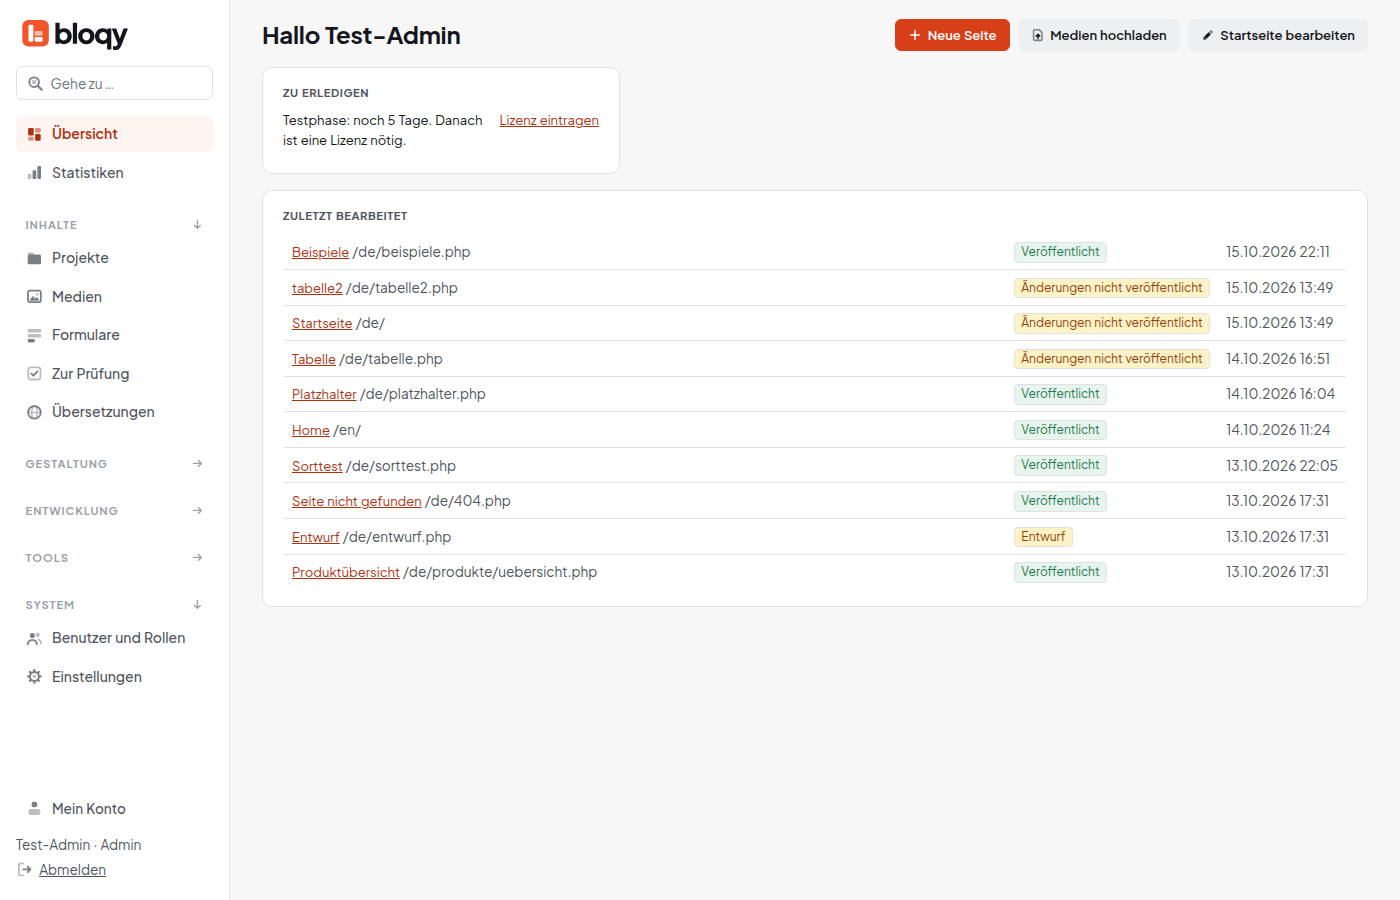Collapse the System section arrow

197,605
